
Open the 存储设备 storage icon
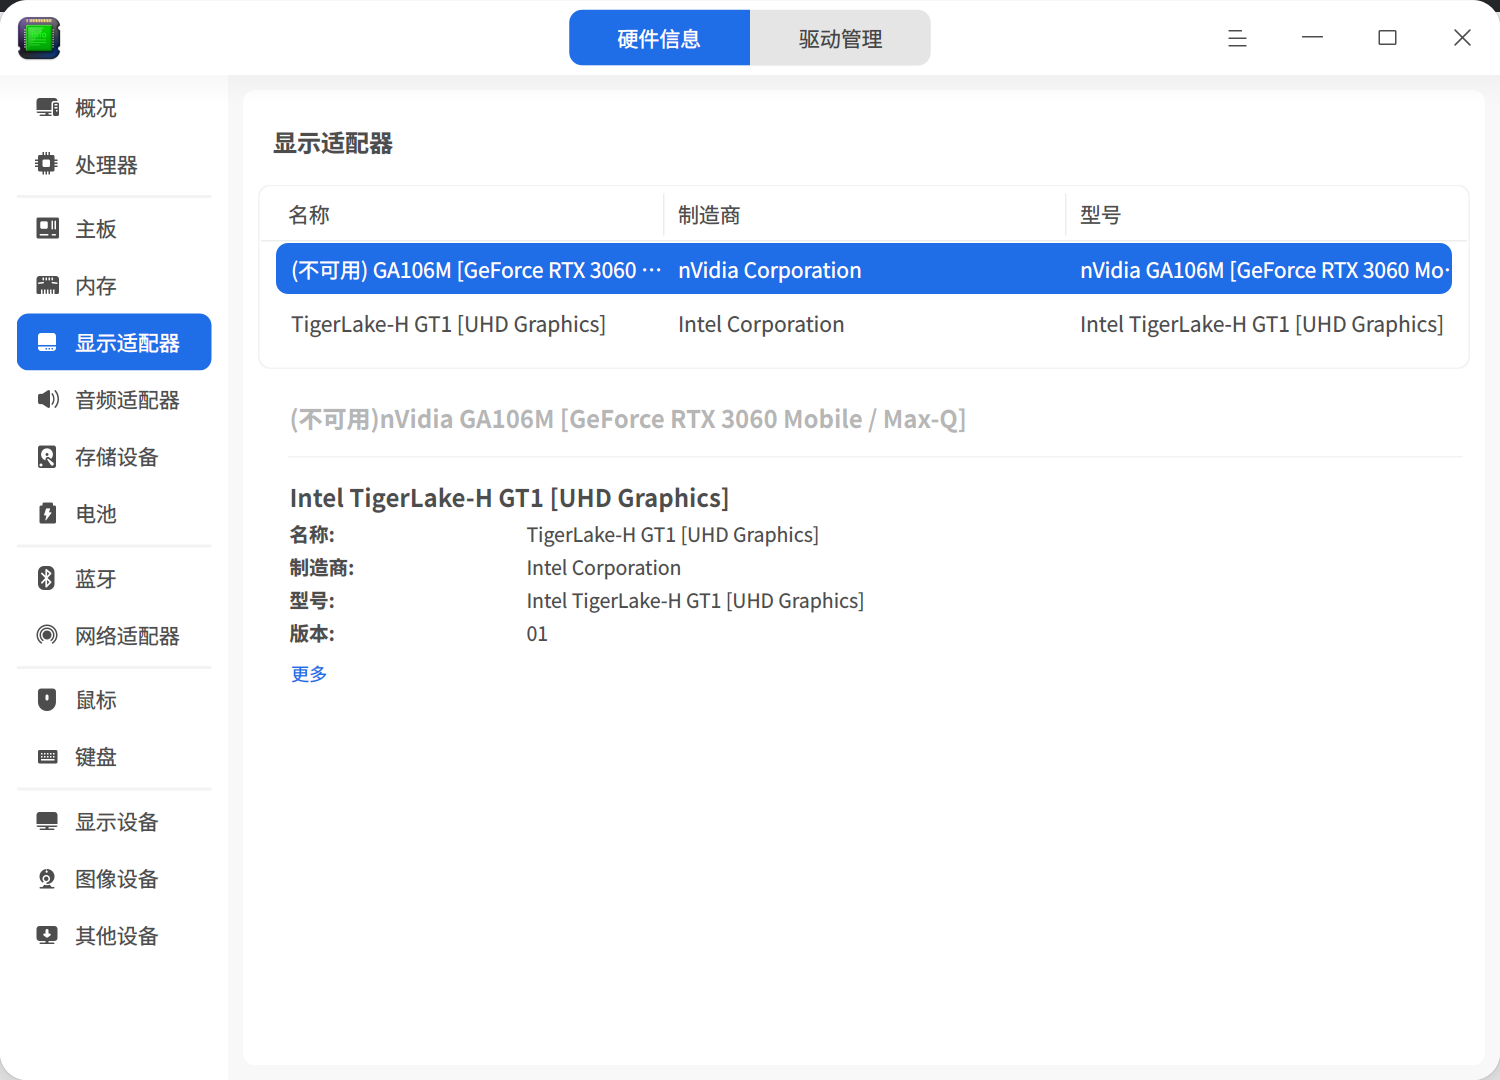point(47,457)
